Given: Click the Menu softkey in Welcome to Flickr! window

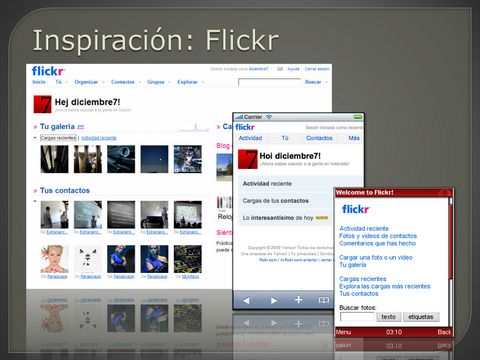Looking at the screenshot, I should pyautogui.click(x=343, y=332).
